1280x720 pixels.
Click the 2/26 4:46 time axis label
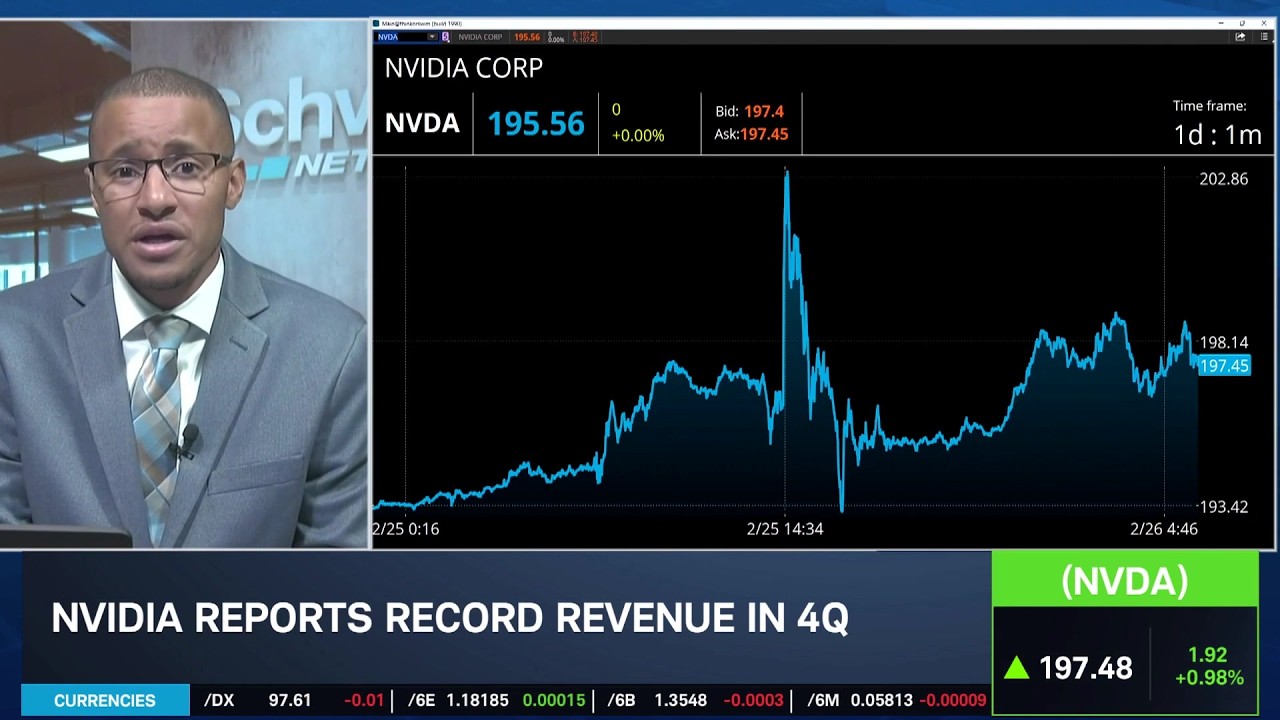tap(1164, 529)
